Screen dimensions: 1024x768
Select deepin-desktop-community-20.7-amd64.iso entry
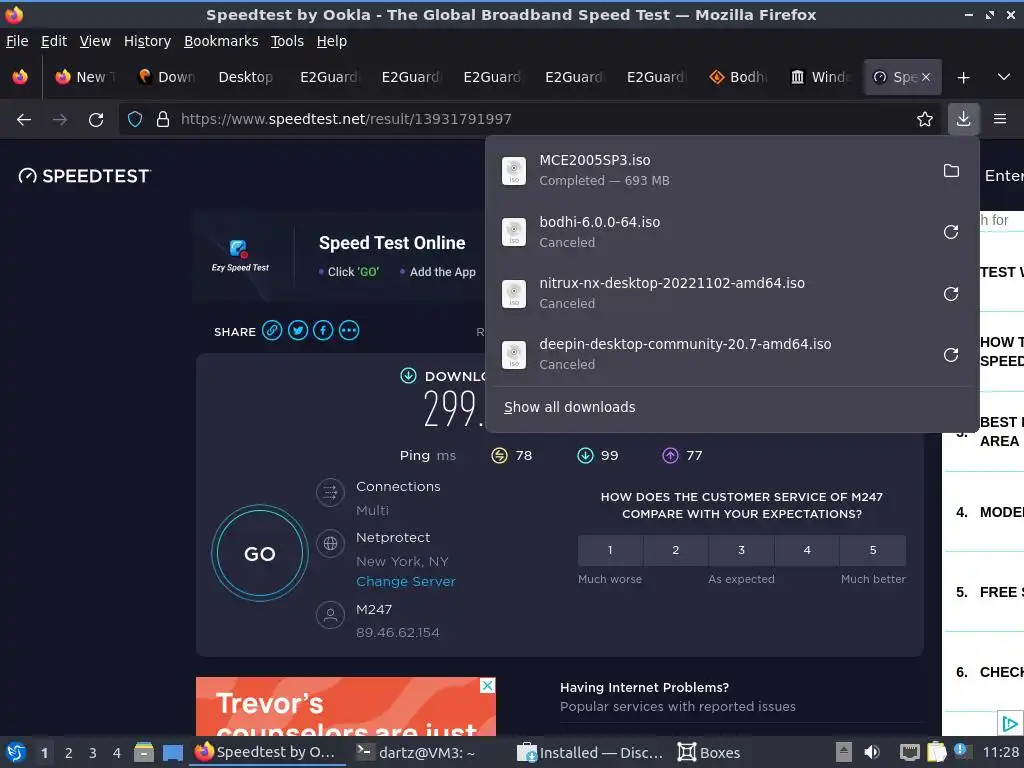pos(712,354)
